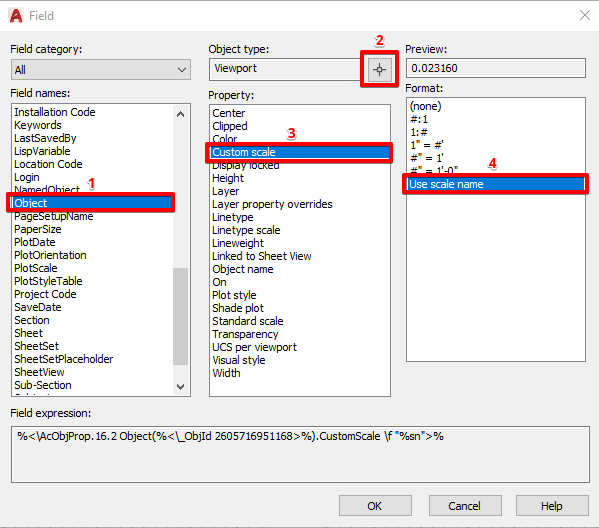
Task: Select Height property
Action: point(228,178)
